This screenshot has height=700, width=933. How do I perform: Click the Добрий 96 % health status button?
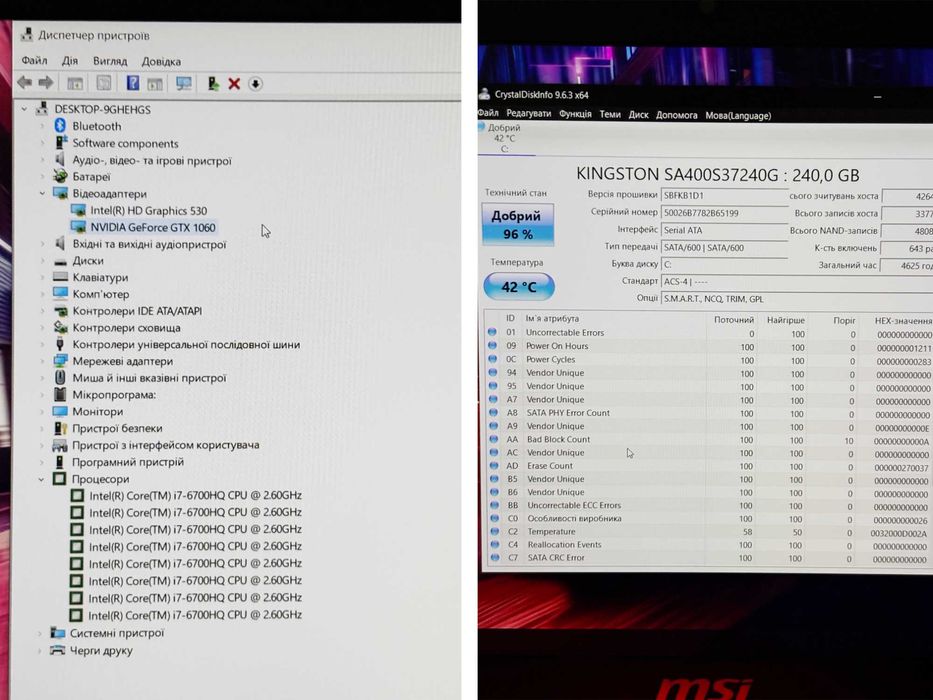517,224
